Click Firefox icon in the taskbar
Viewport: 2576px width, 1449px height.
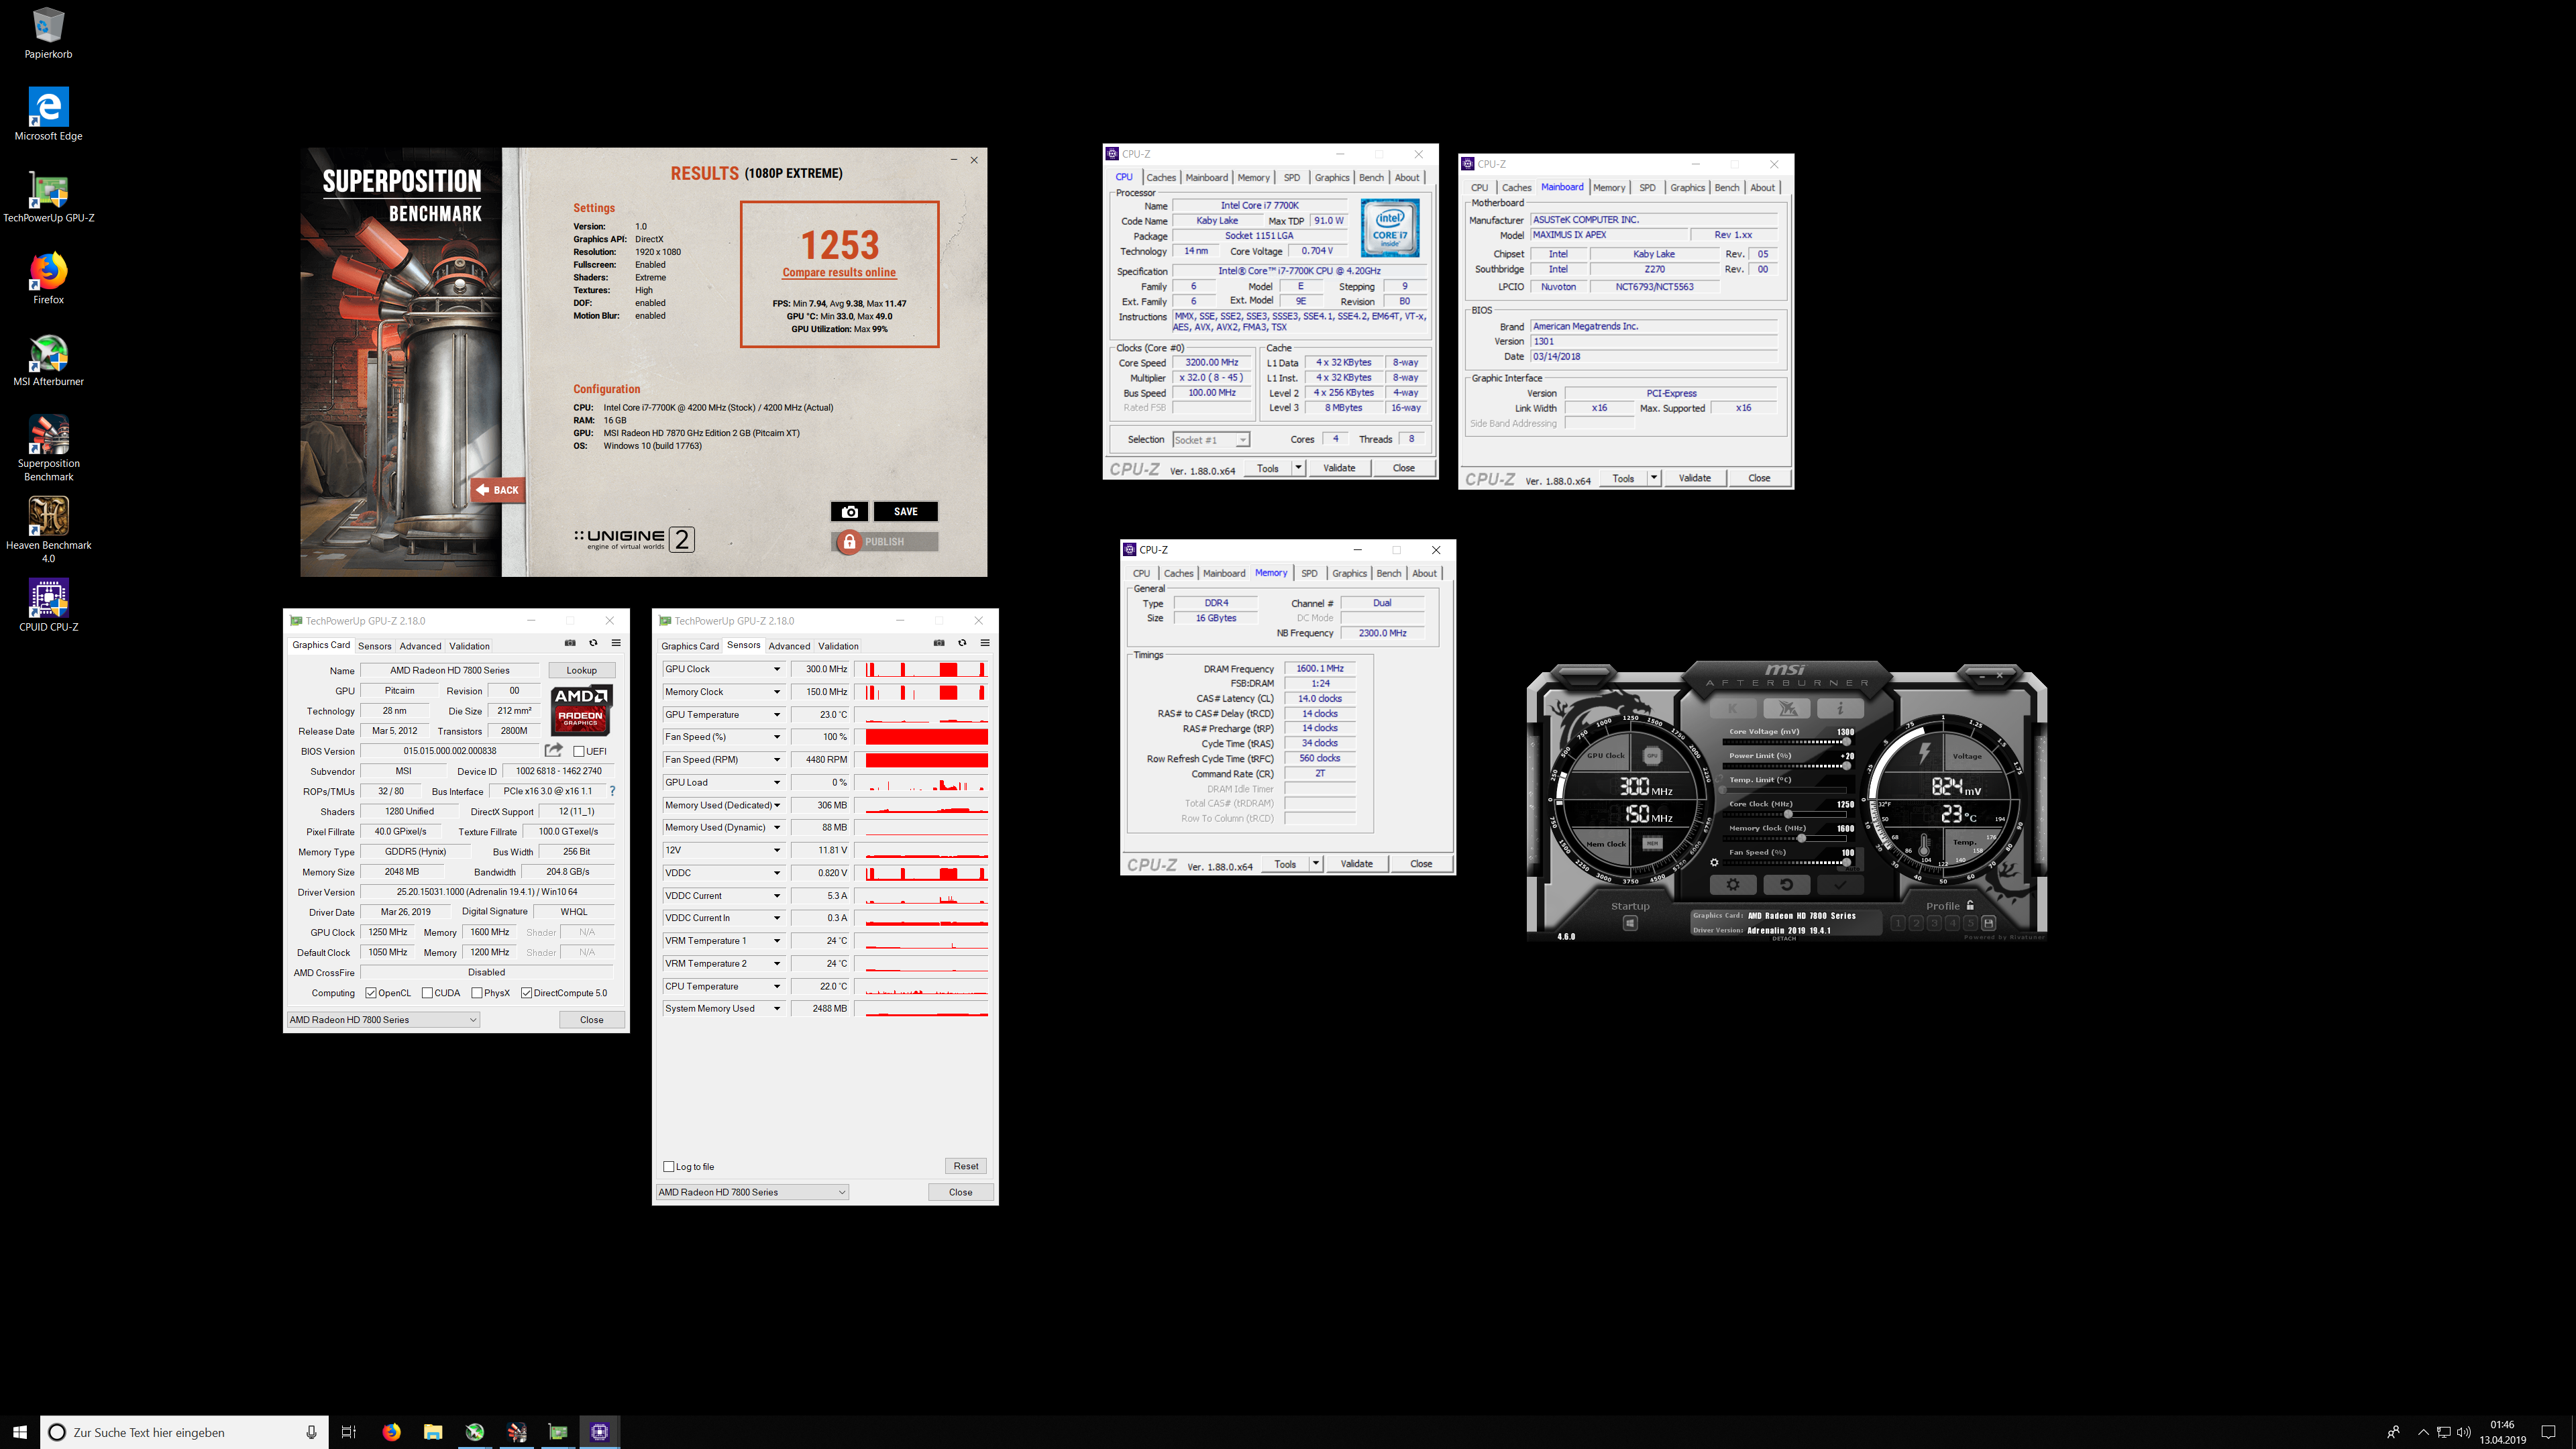(391, 1432)
